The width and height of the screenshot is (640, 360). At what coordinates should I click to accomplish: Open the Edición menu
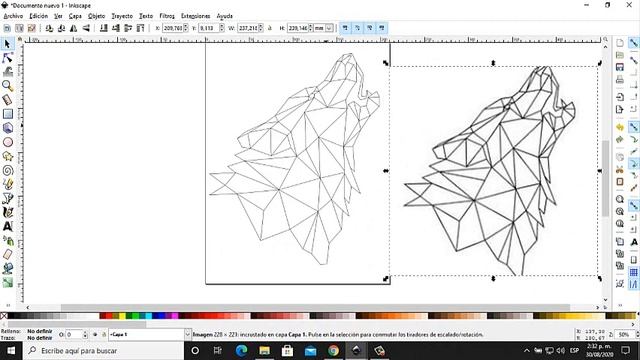38,16
